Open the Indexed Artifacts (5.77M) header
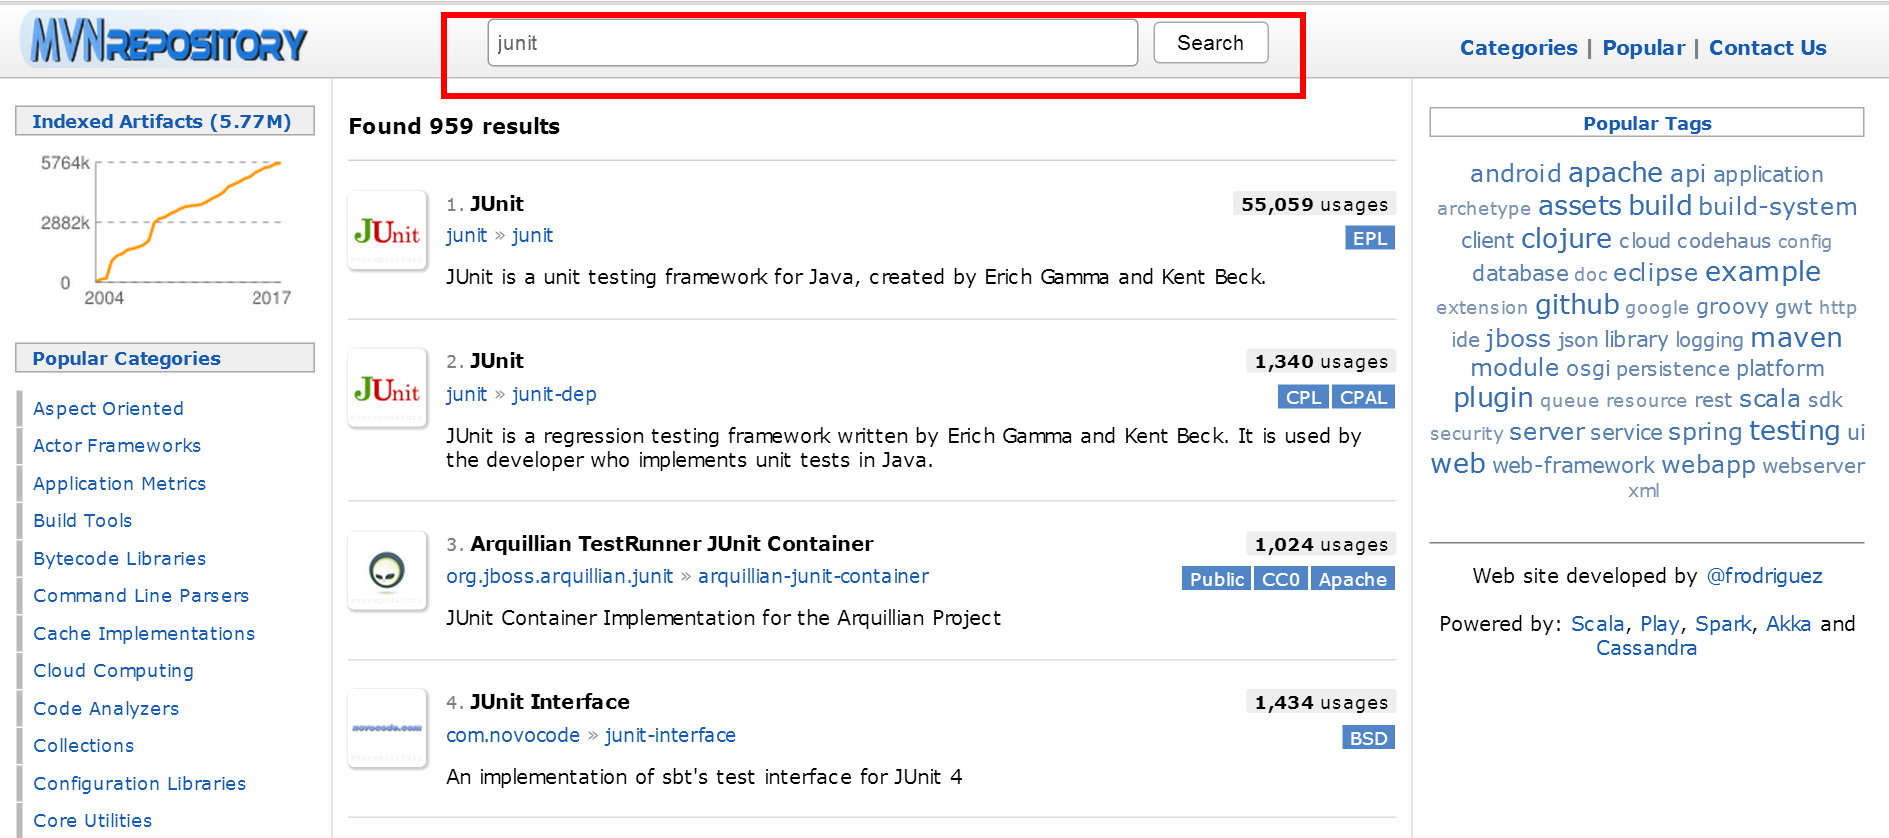The height and width of the screenshot is (838, 1889). pyautogui.click(x=165, y=121)
